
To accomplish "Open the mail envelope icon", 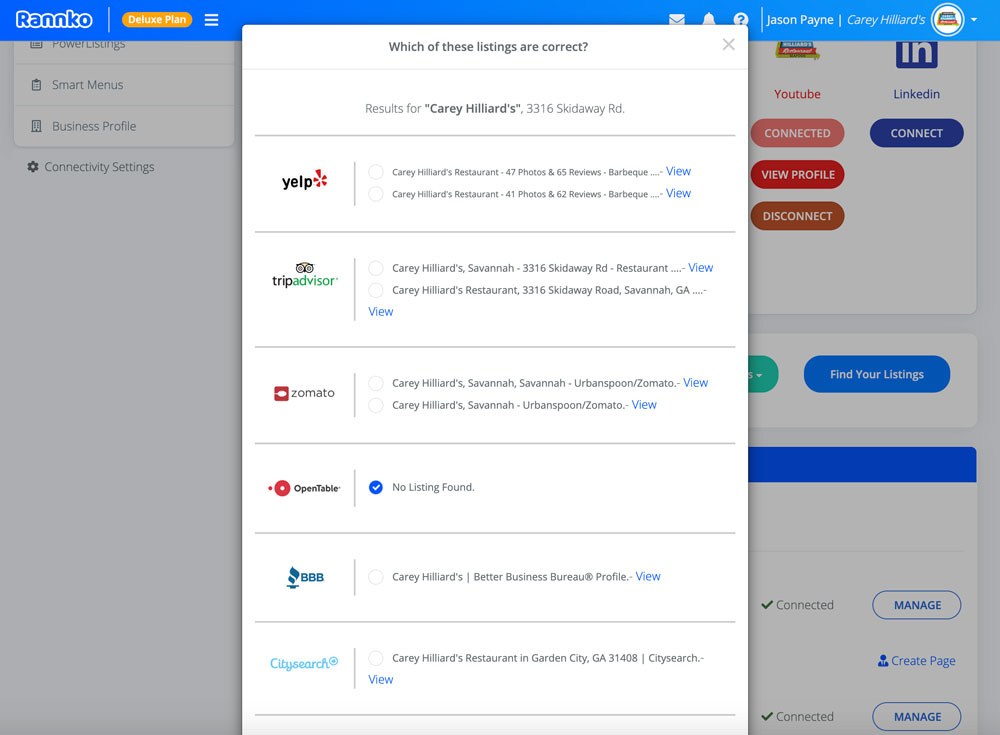I will pyautogui.click(x=677, y=19).
